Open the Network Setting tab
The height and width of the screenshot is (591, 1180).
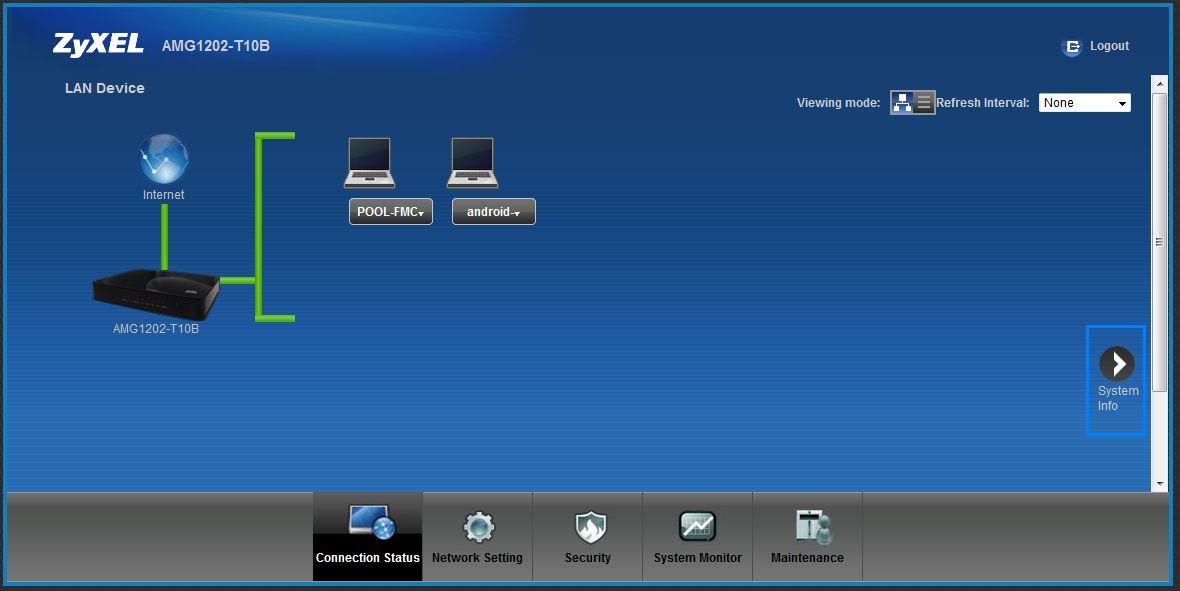coord(477,537)
